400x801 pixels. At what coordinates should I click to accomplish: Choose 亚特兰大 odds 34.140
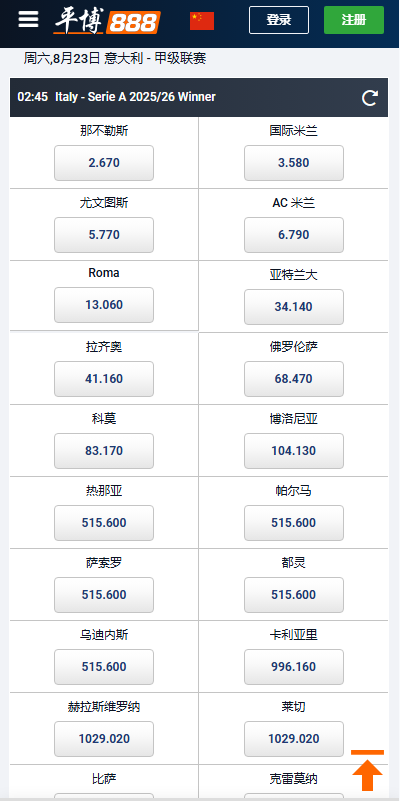click(x=294, y=307)
